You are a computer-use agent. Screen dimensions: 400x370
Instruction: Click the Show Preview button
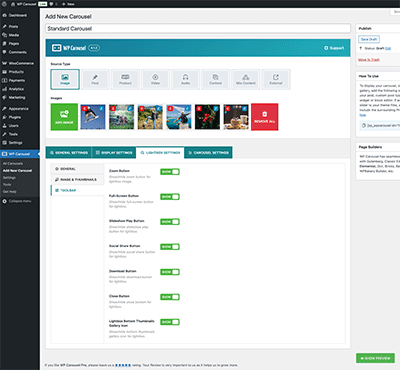pos(375,358)
